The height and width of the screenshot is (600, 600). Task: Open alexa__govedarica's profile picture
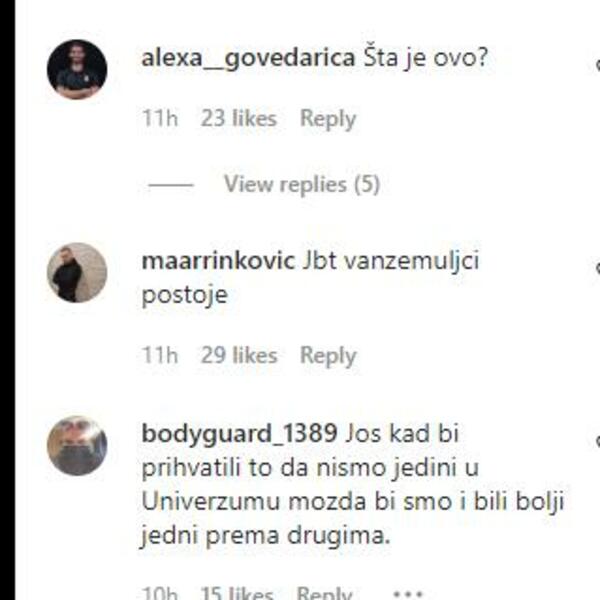(x=77, y=69)
